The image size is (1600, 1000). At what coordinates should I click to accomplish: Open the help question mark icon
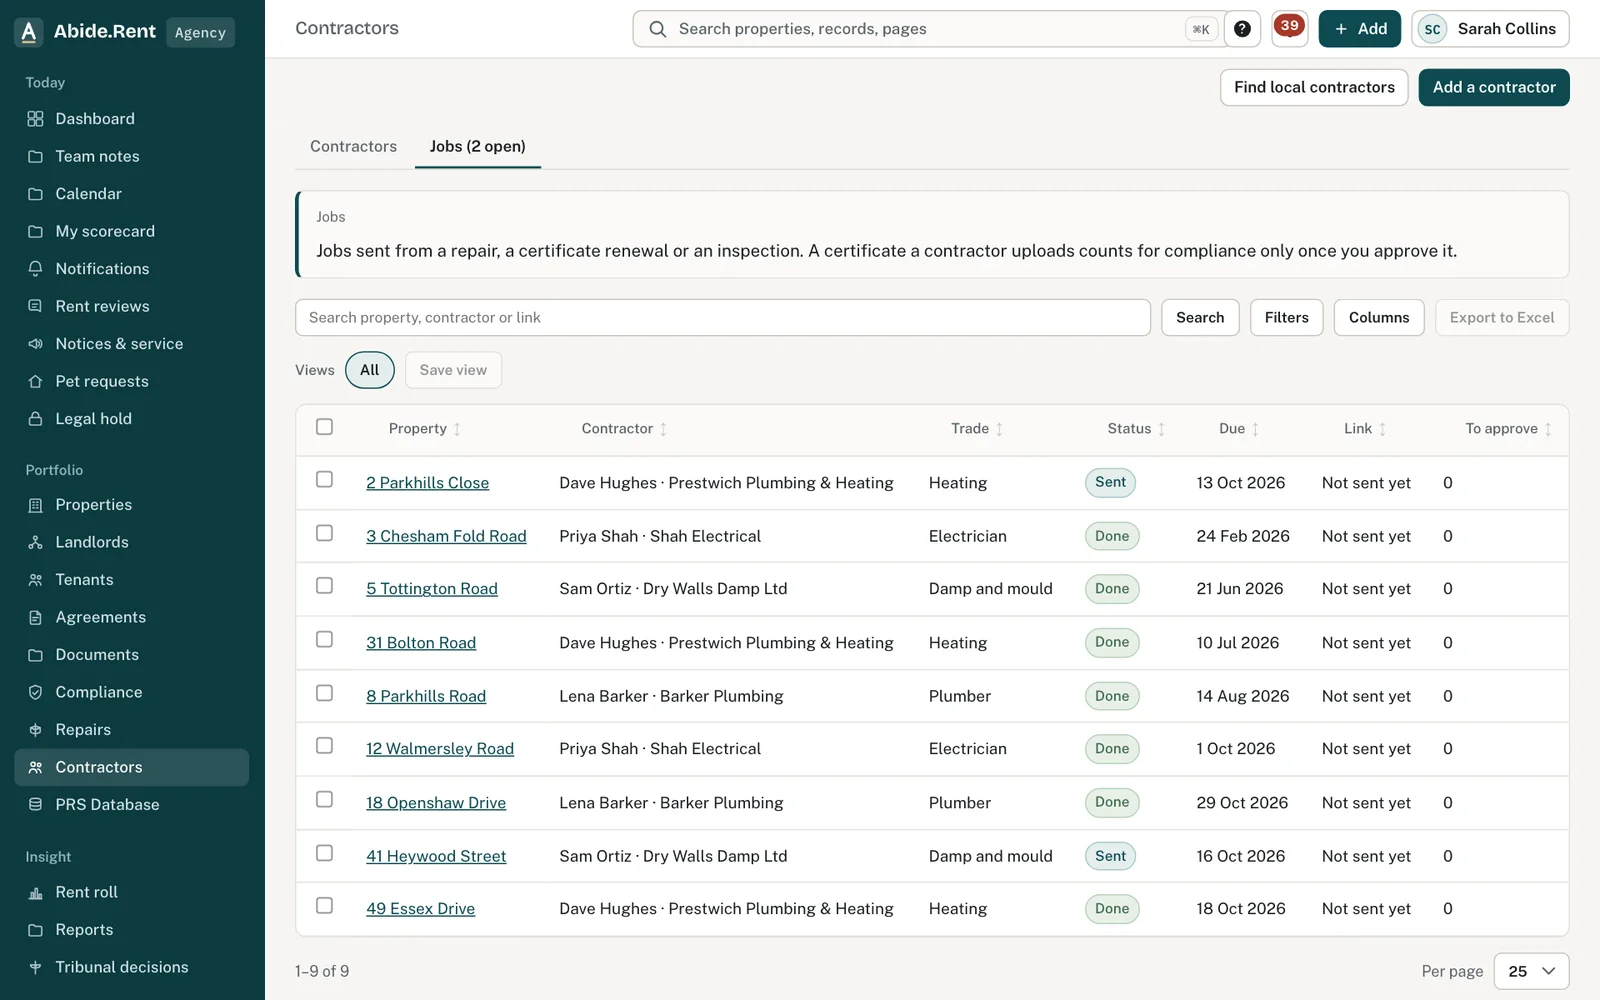(x=1242, y=29)
